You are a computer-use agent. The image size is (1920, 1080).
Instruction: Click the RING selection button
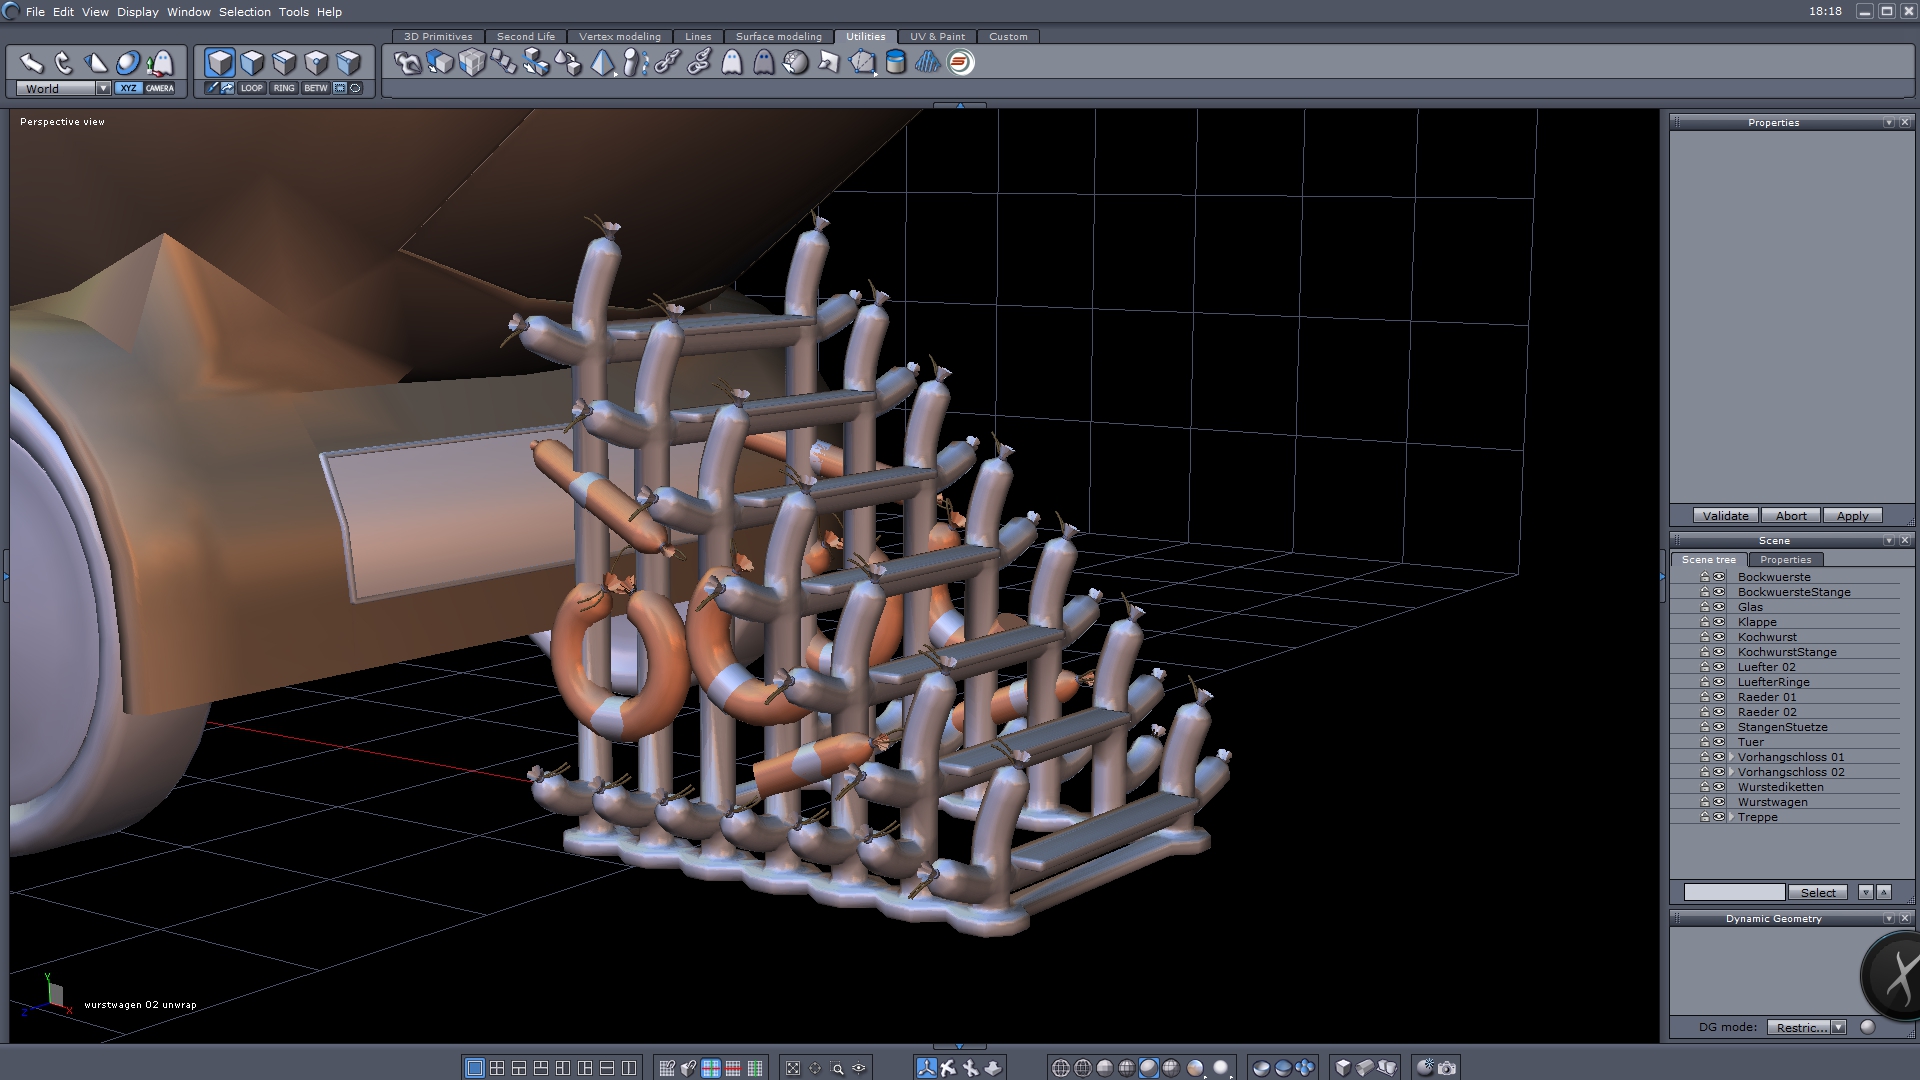point(284,88)
